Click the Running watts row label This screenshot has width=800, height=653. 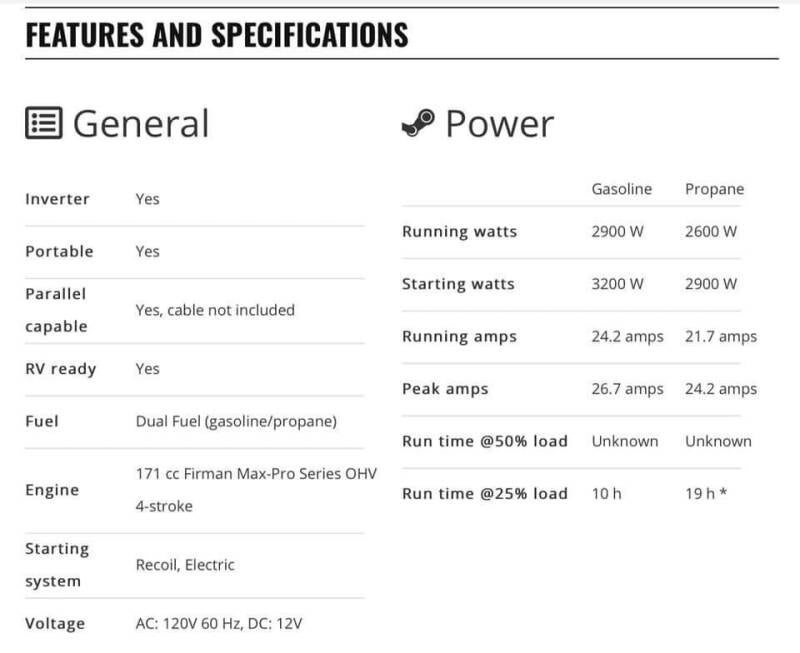pos(459,232)
